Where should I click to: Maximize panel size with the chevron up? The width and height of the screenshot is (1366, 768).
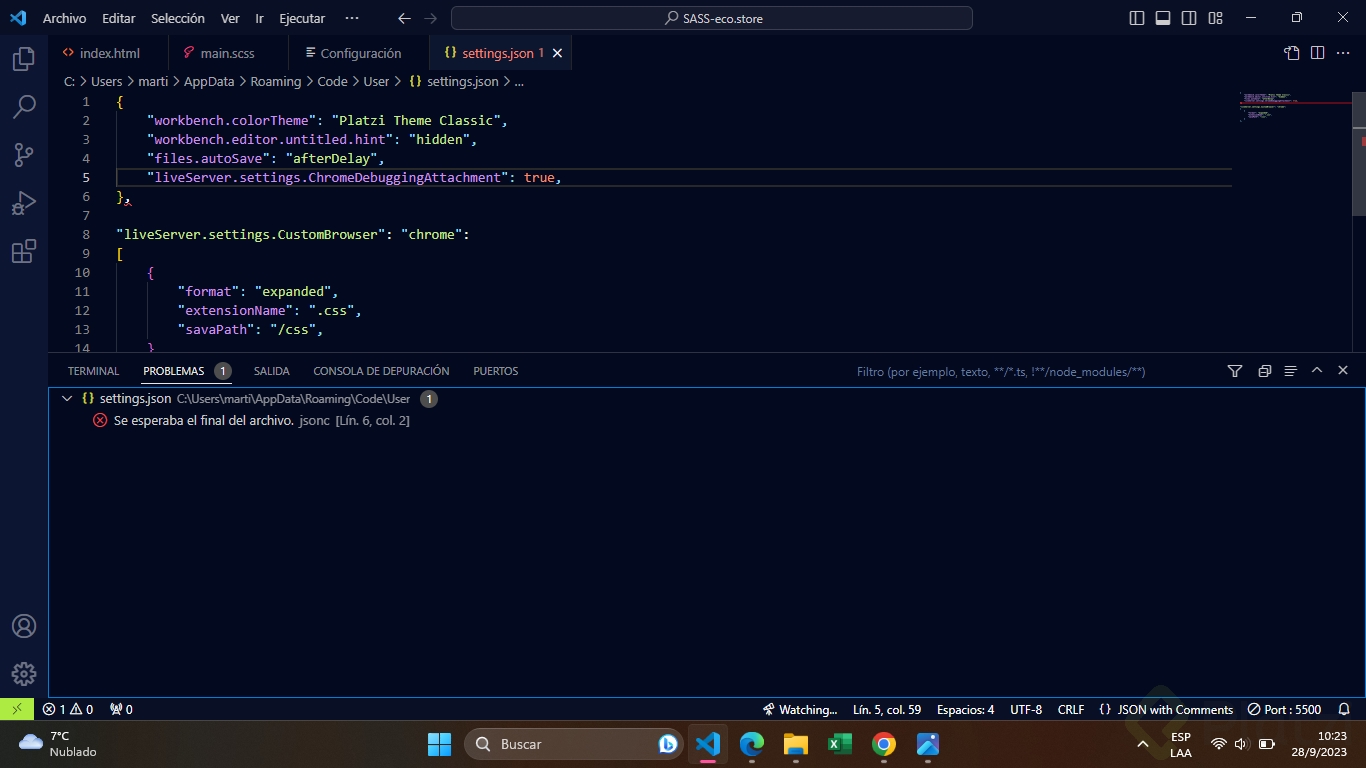pyautogui.click(x=1317, y=371)
